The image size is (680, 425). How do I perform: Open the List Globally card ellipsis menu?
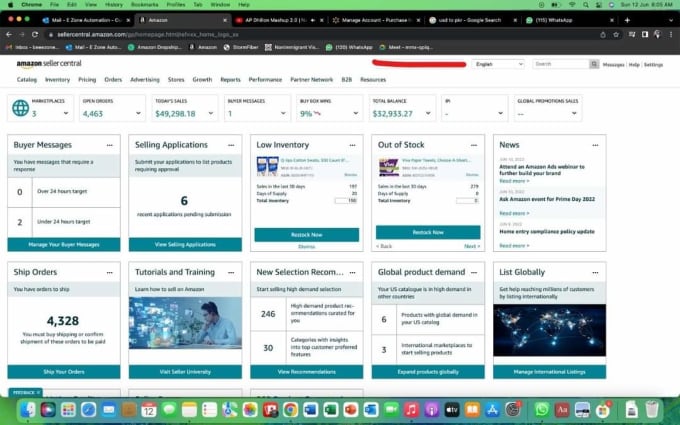[x=595, y=272]
